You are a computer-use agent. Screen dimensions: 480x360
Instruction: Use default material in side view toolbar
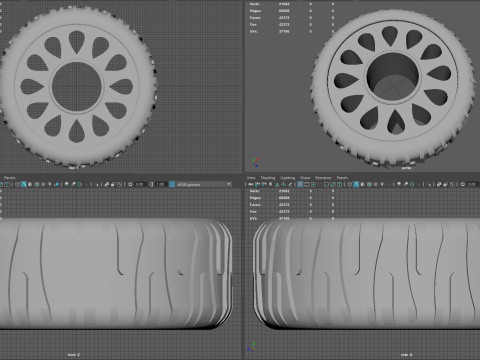362,184
